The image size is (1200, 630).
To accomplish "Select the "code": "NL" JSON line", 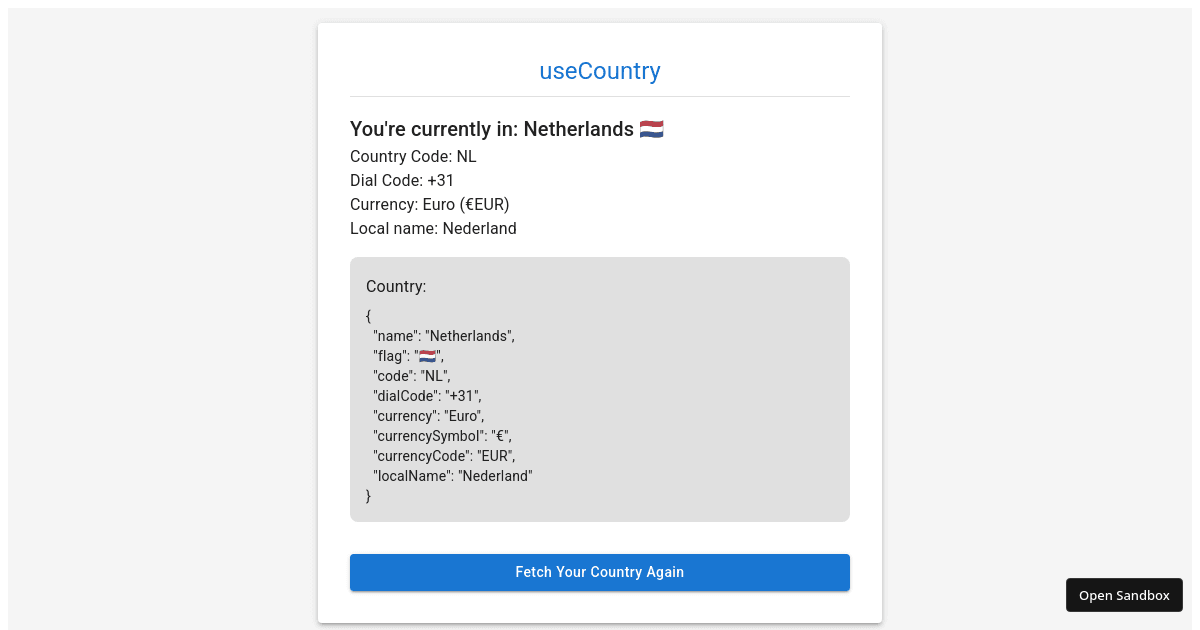I will (x=412, y=376).
